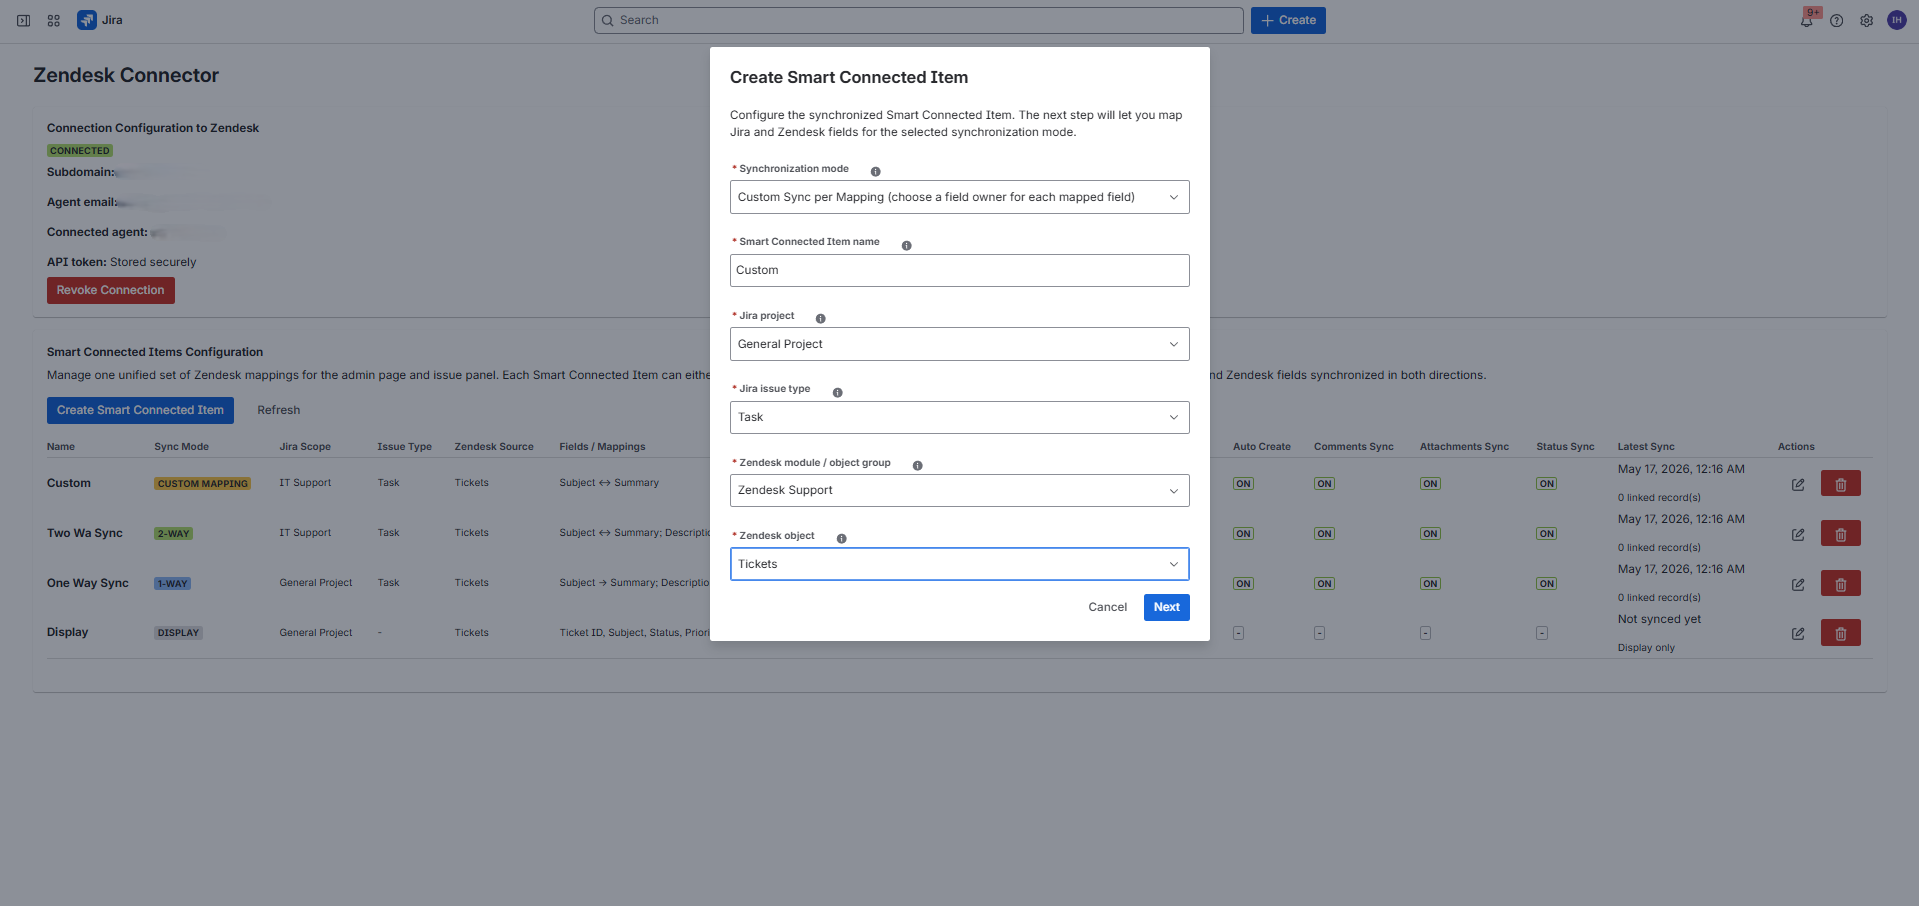Screen dimensions: 1919x906
Task: Show info icon for Jira project
Action: 820,318
